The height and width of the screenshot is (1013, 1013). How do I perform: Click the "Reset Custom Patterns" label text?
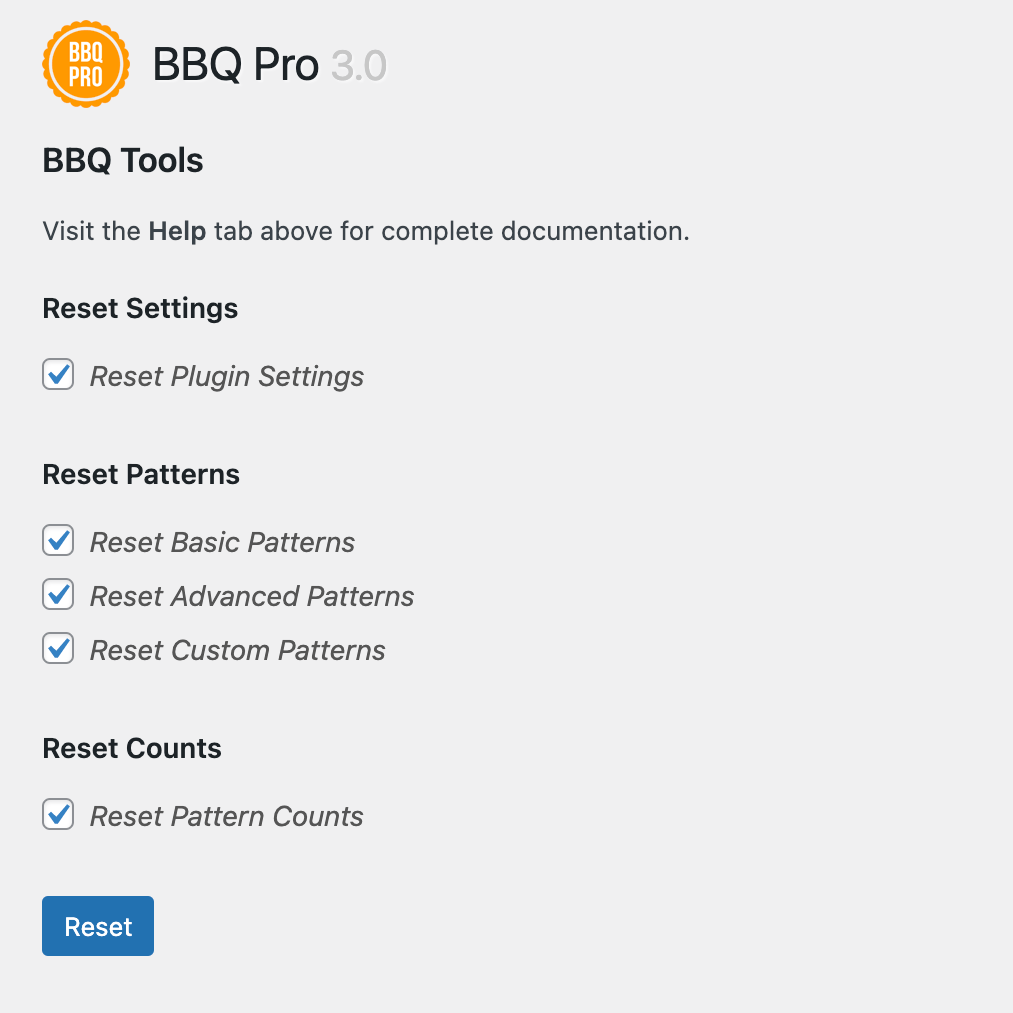(238, 651)
